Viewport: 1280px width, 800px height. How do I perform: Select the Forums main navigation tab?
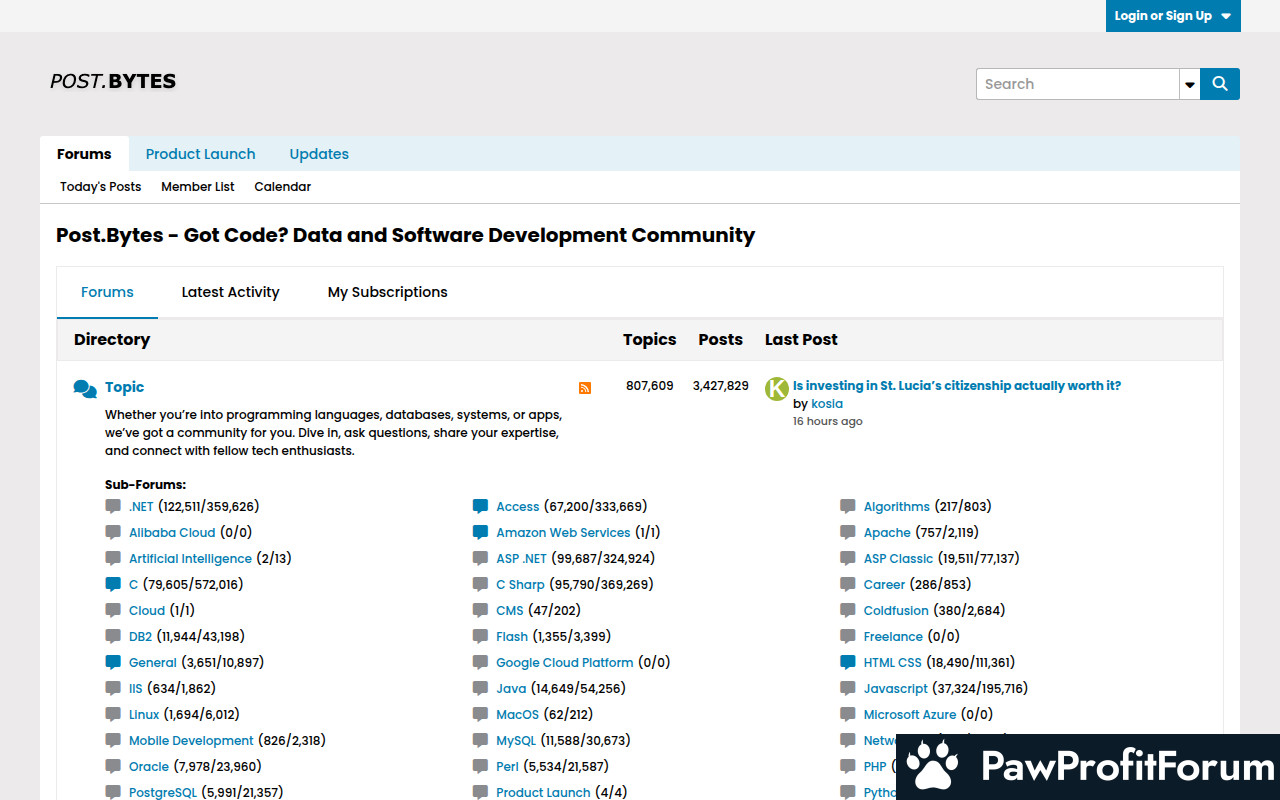[84, 154]
